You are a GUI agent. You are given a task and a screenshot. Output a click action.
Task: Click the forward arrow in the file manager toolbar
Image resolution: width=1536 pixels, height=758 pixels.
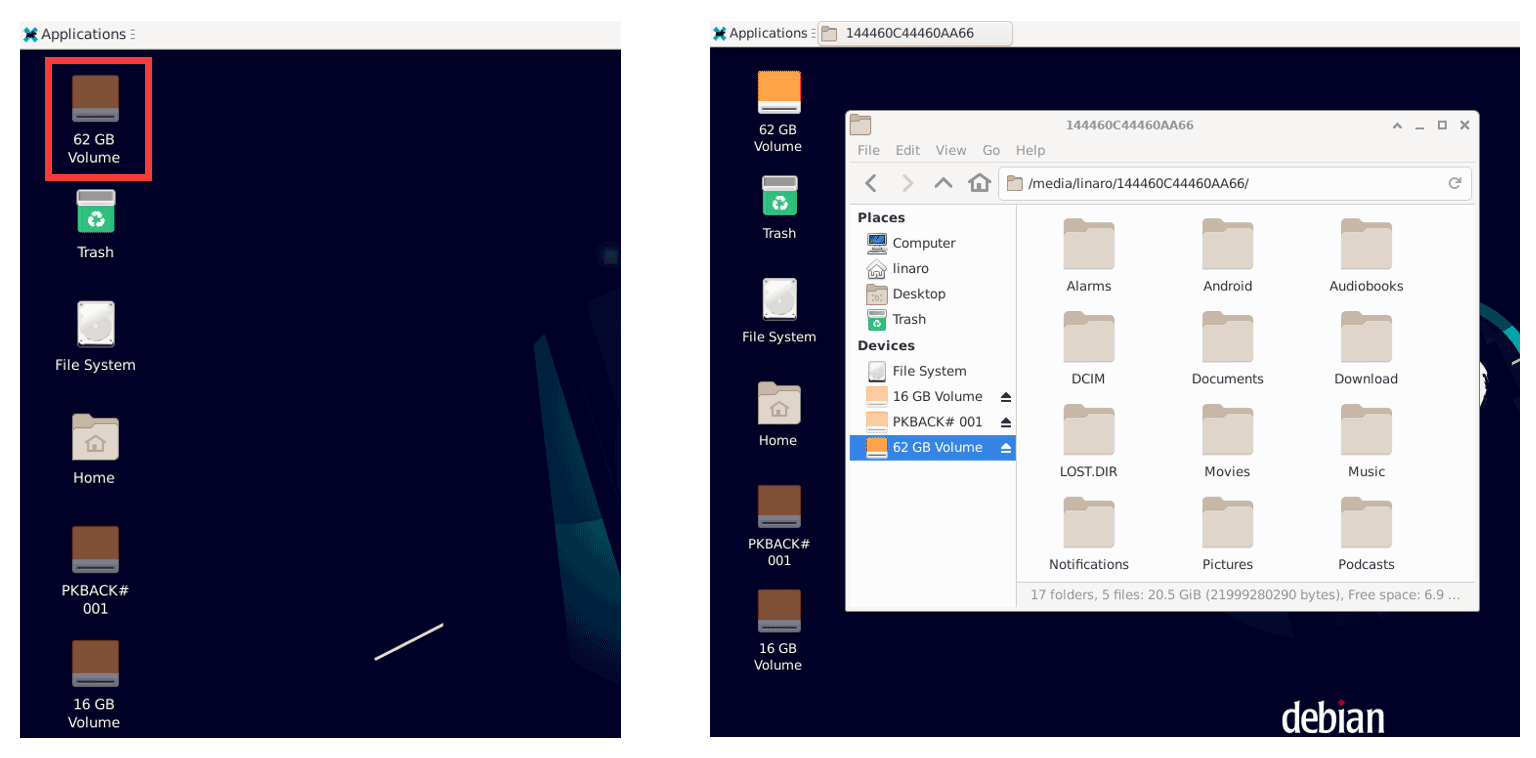907,183
